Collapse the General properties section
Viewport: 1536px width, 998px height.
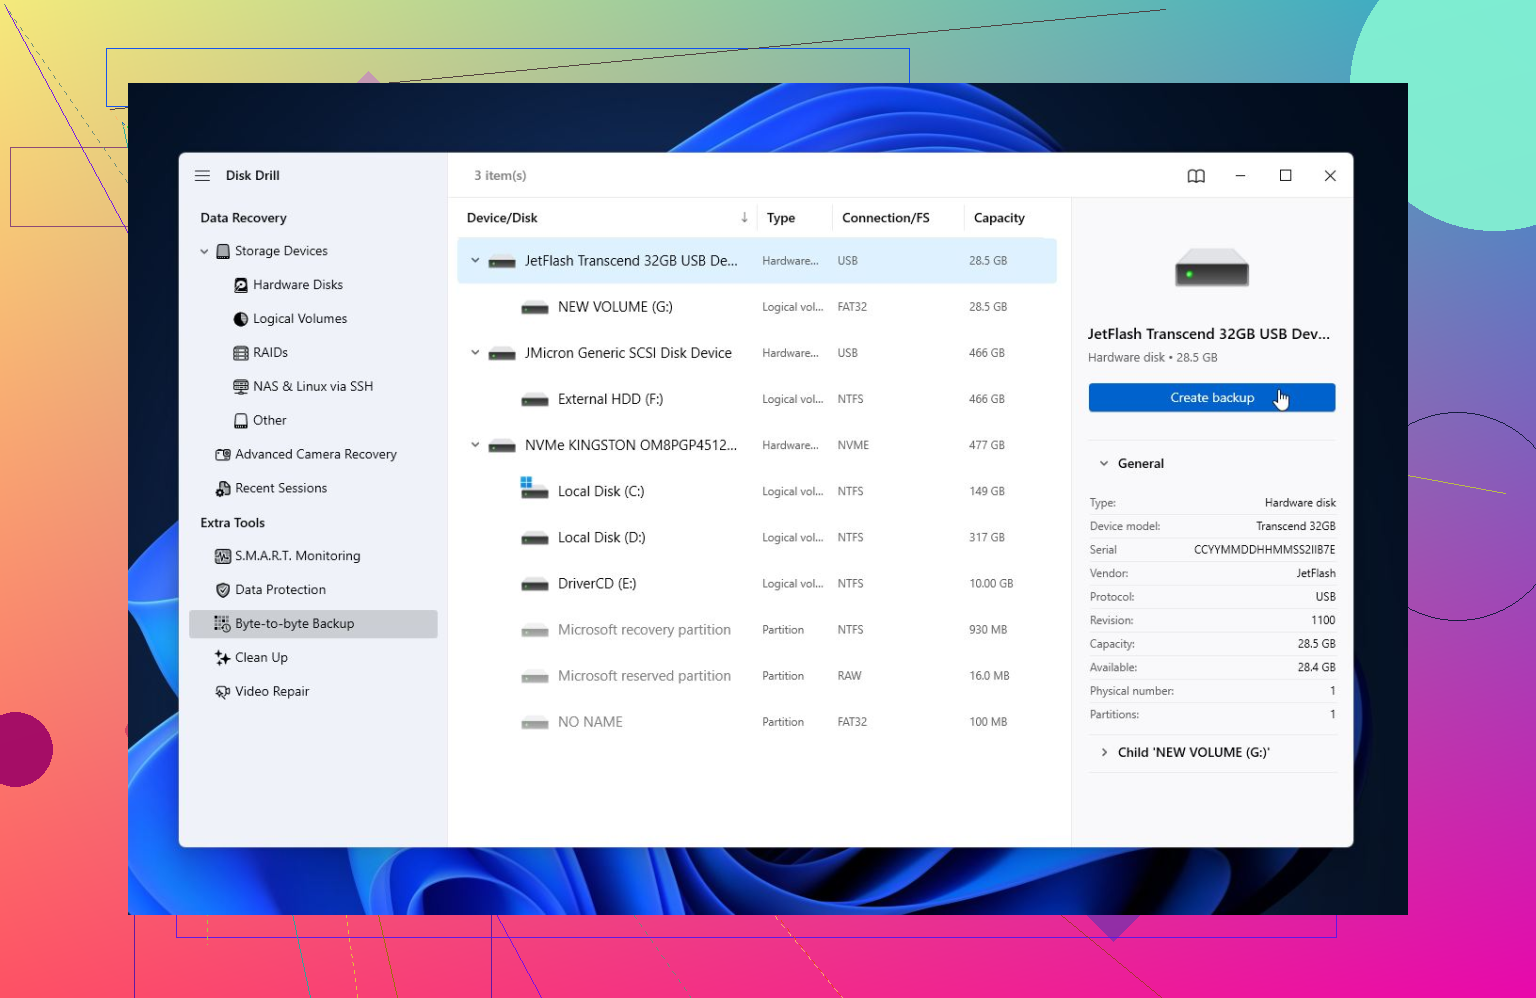[1104, 464]
